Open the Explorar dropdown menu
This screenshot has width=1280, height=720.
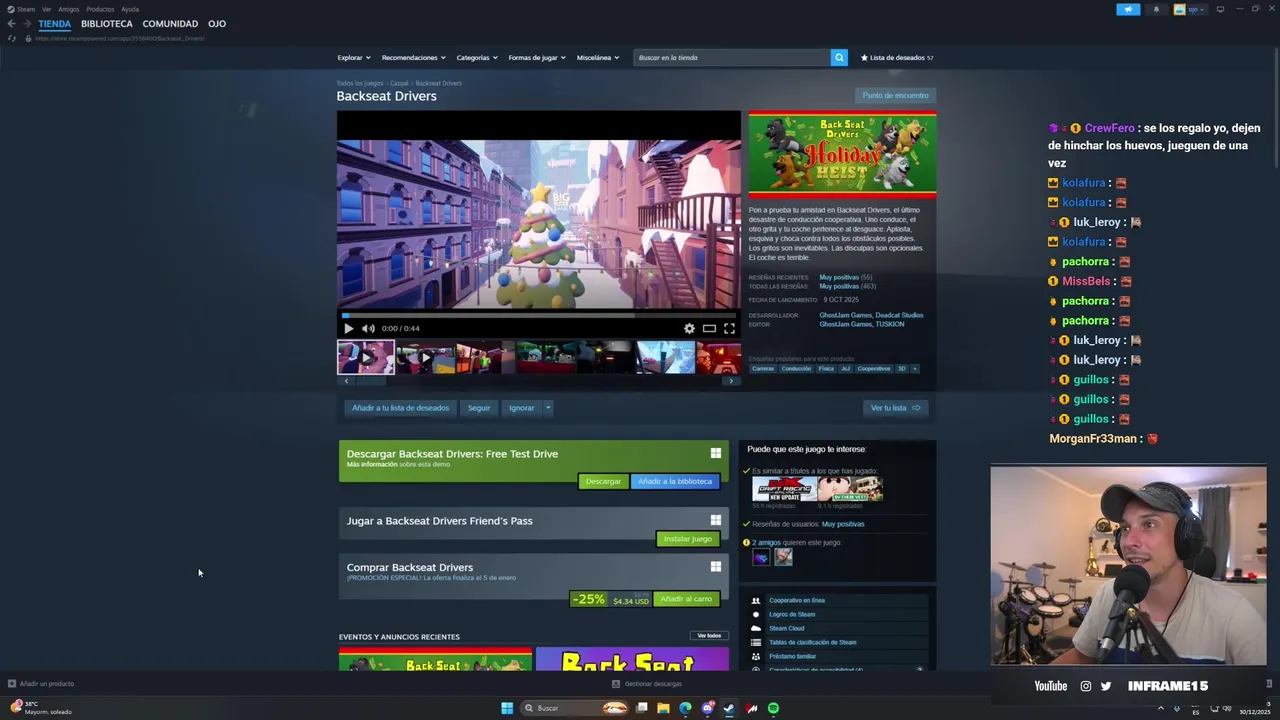pyautogui.click(x=353, y=57)
